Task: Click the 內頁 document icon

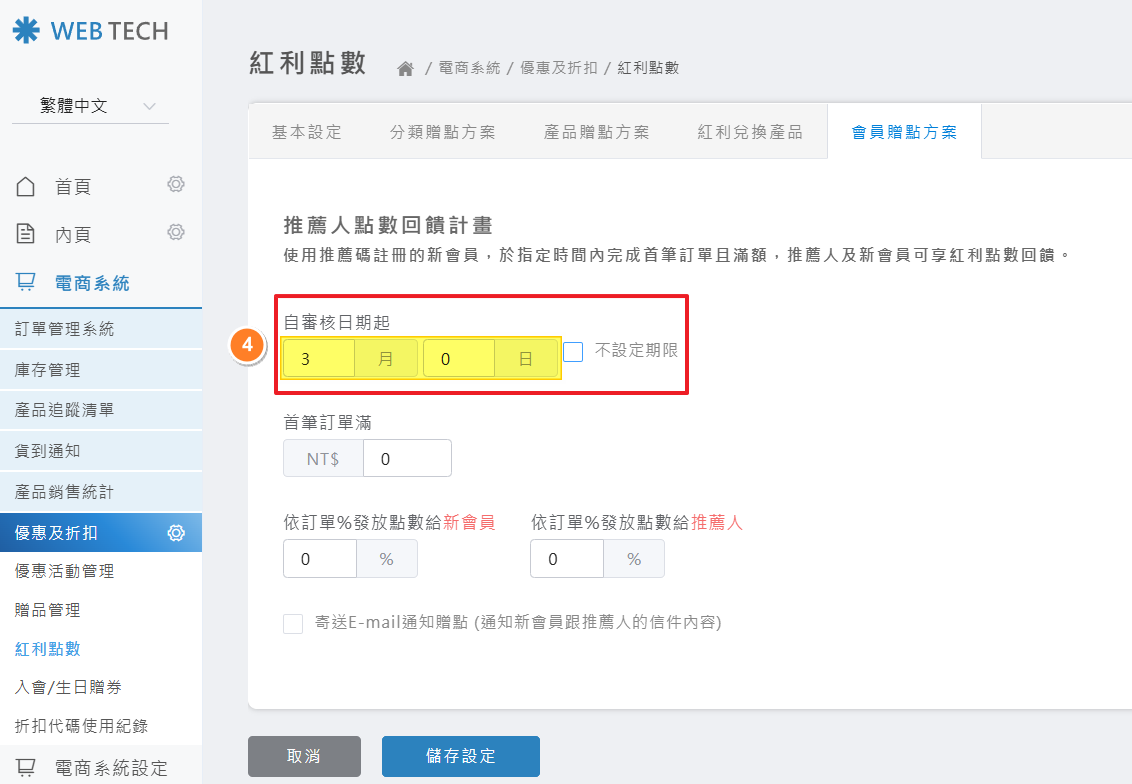Action: (26, 234)
